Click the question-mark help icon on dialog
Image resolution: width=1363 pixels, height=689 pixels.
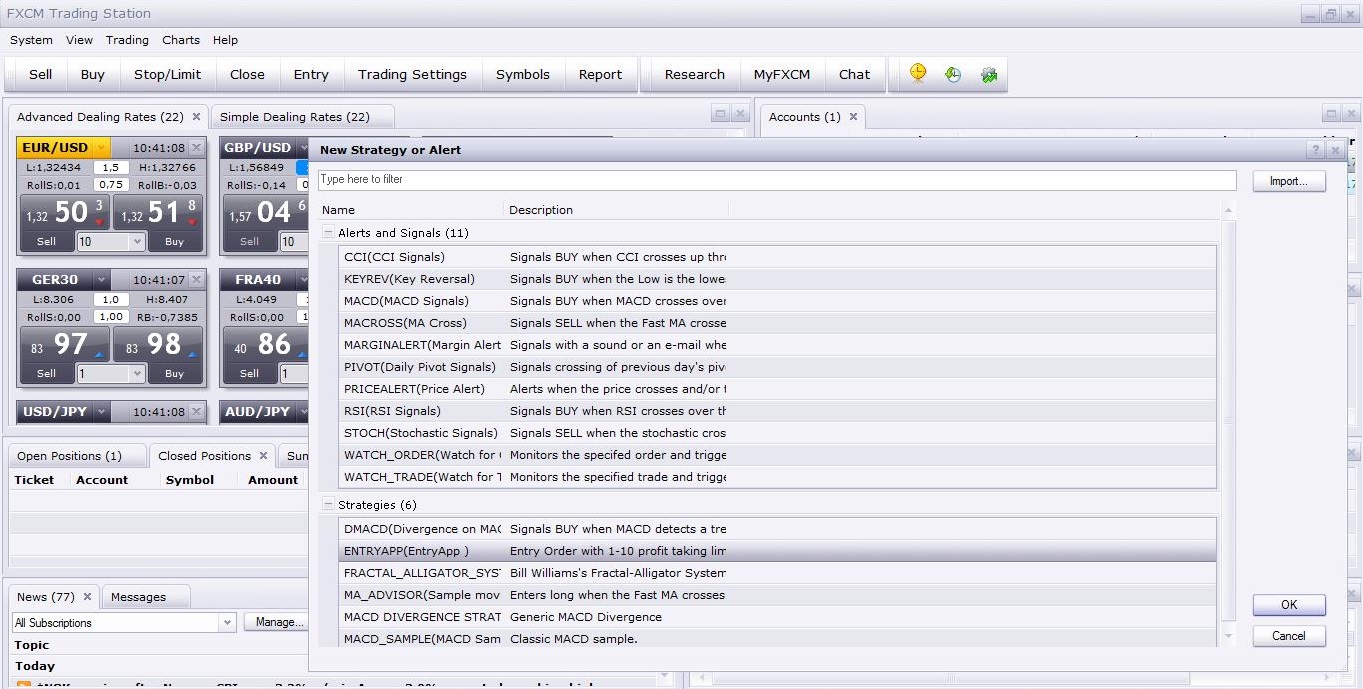[x=1317, y=149]
